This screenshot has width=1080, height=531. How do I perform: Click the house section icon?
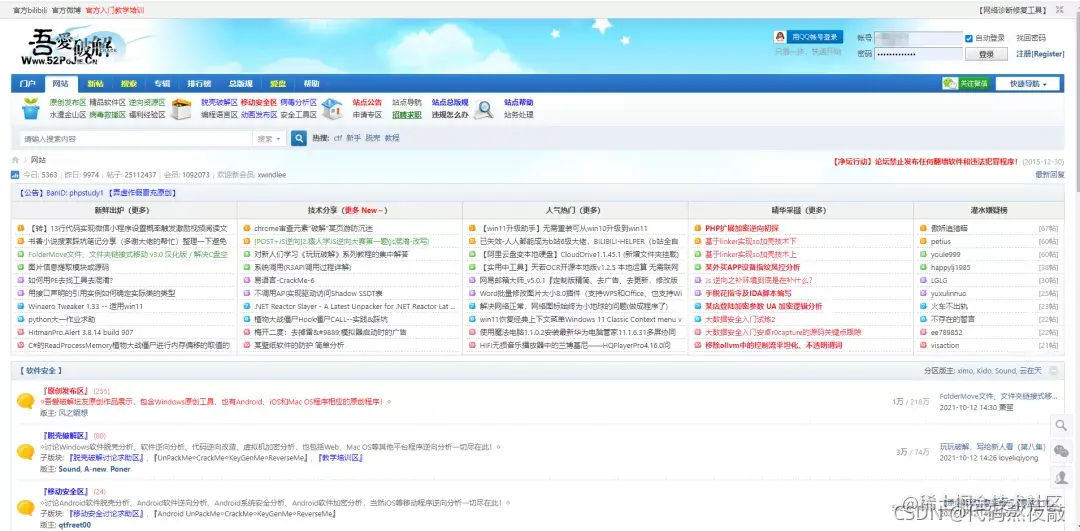332,109
